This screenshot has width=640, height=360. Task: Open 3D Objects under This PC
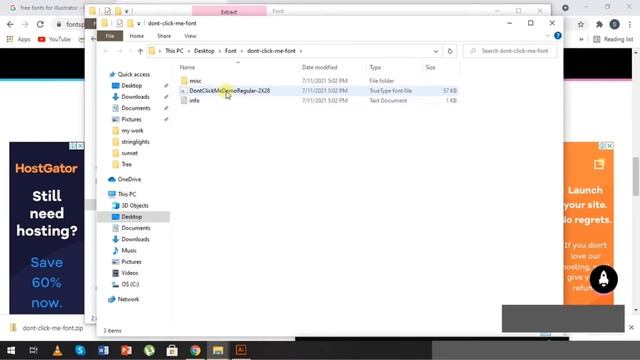pyautogui.click(x=135, y=206)
